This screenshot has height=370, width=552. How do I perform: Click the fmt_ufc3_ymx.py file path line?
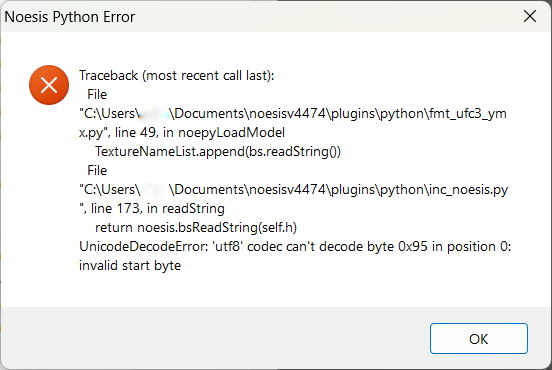click(293, 113)
